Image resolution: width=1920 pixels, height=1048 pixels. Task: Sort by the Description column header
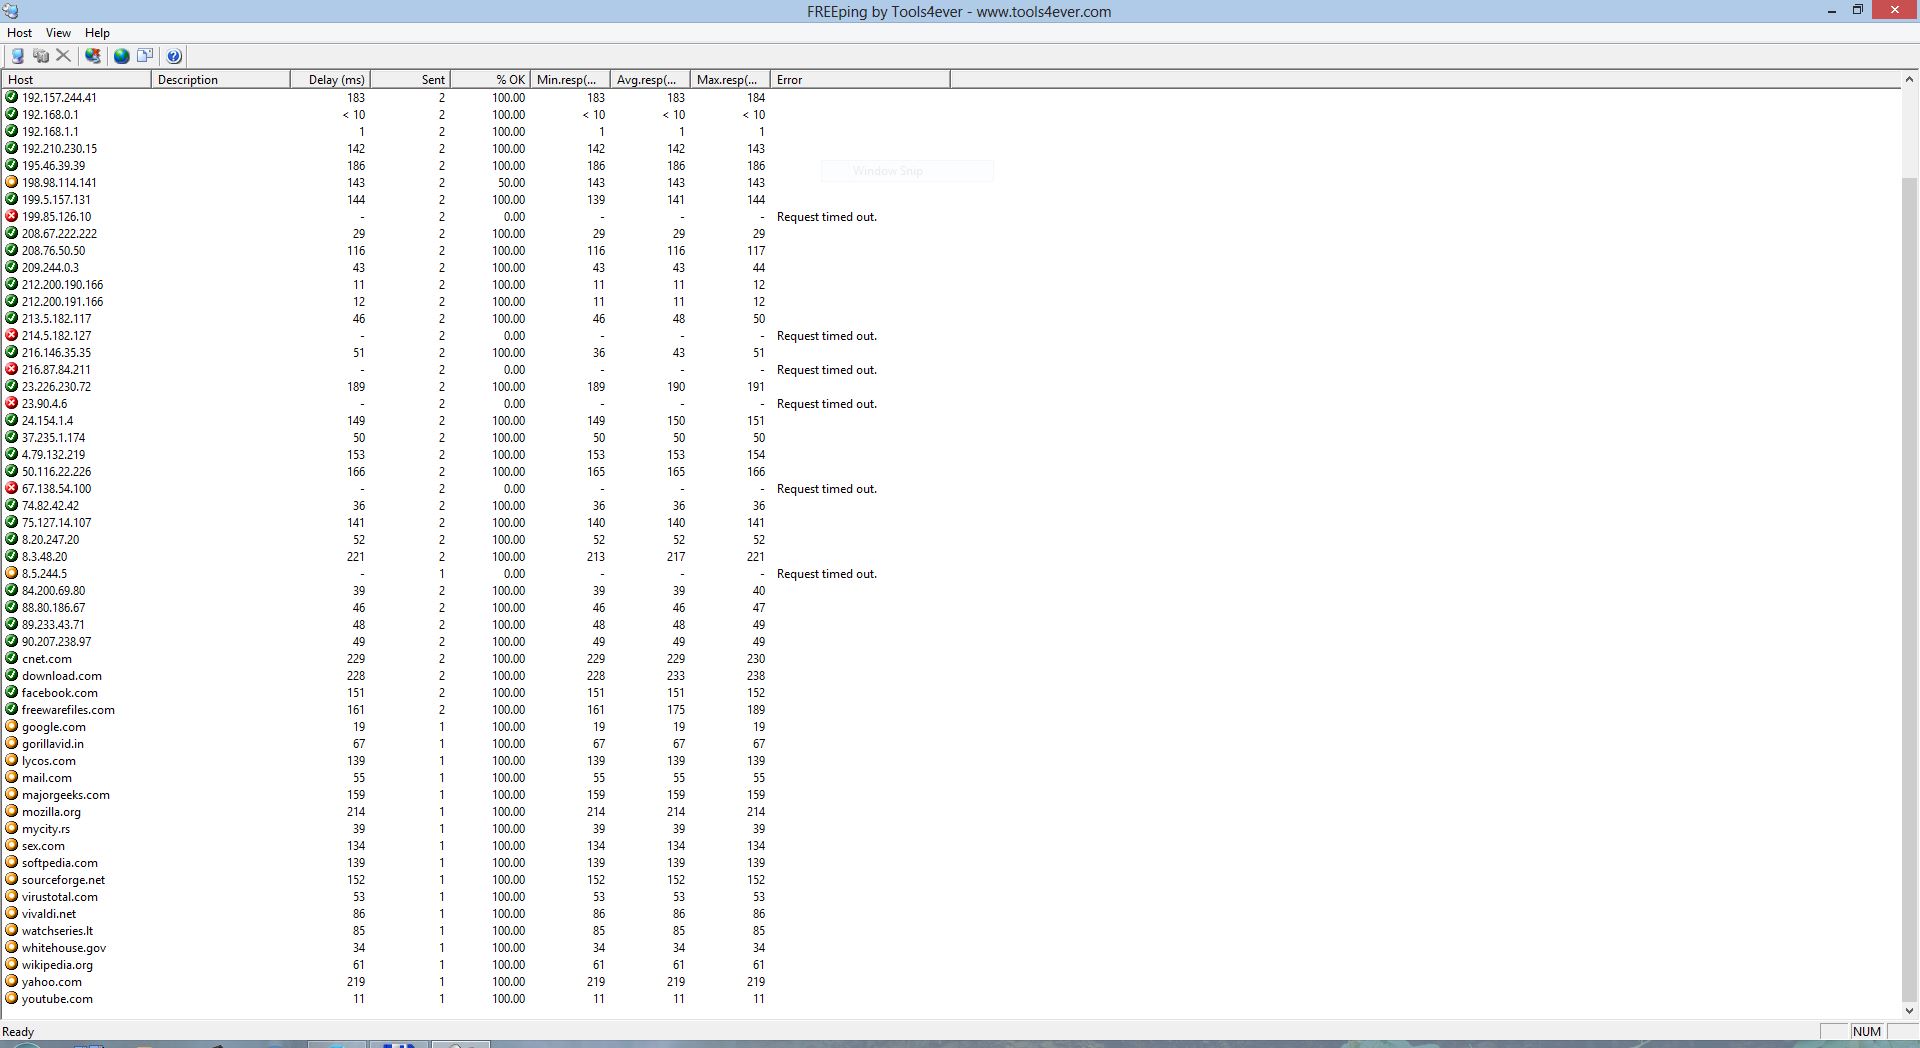point(221,79)
